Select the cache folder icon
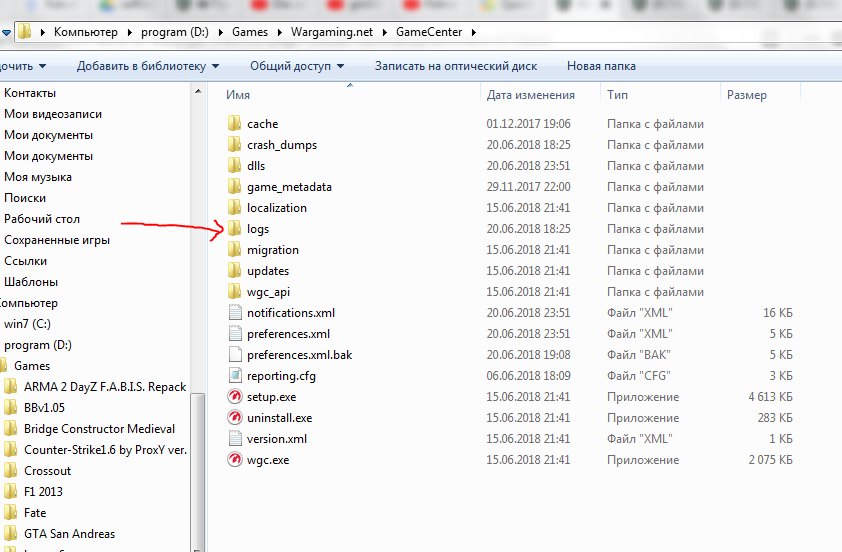The width and height of the screenshot is (842, 552). pyautogui.click(x=234, y=124)
